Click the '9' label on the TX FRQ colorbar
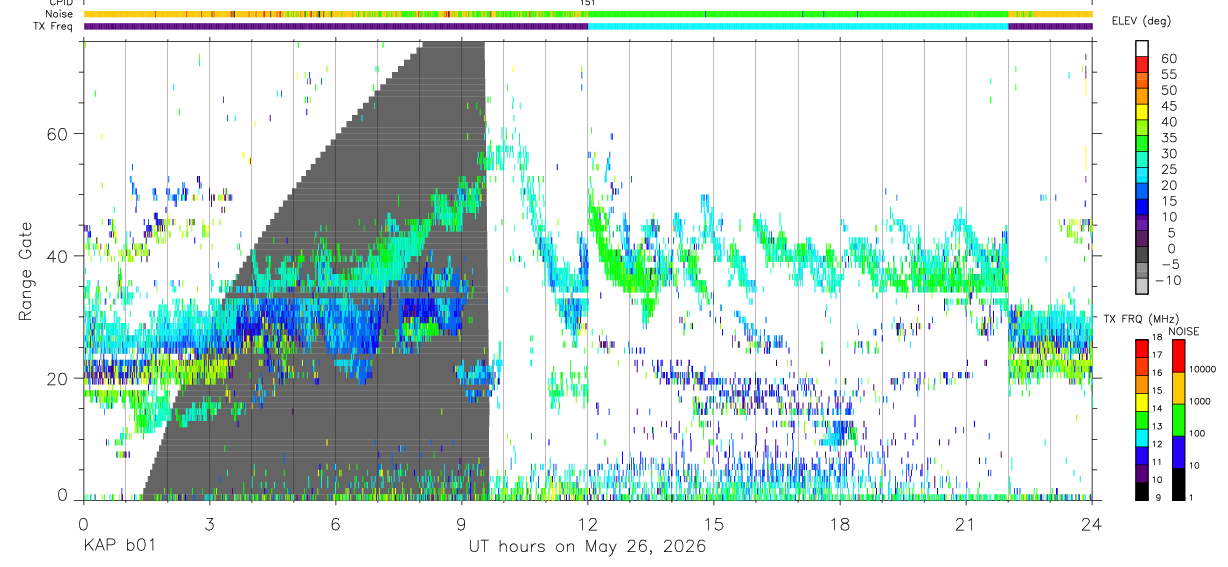1228x567 pixels. click(1158, 498)
